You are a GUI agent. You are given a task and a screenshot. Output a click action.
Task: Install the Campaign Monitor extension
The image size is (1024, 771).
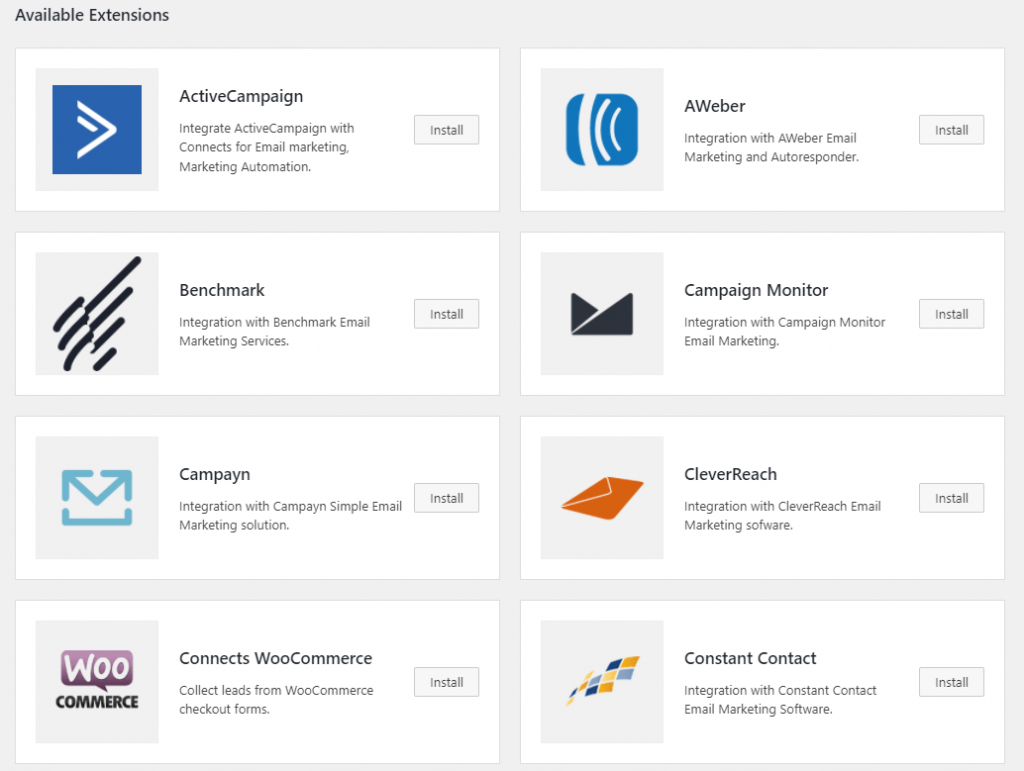pos(951,313)
